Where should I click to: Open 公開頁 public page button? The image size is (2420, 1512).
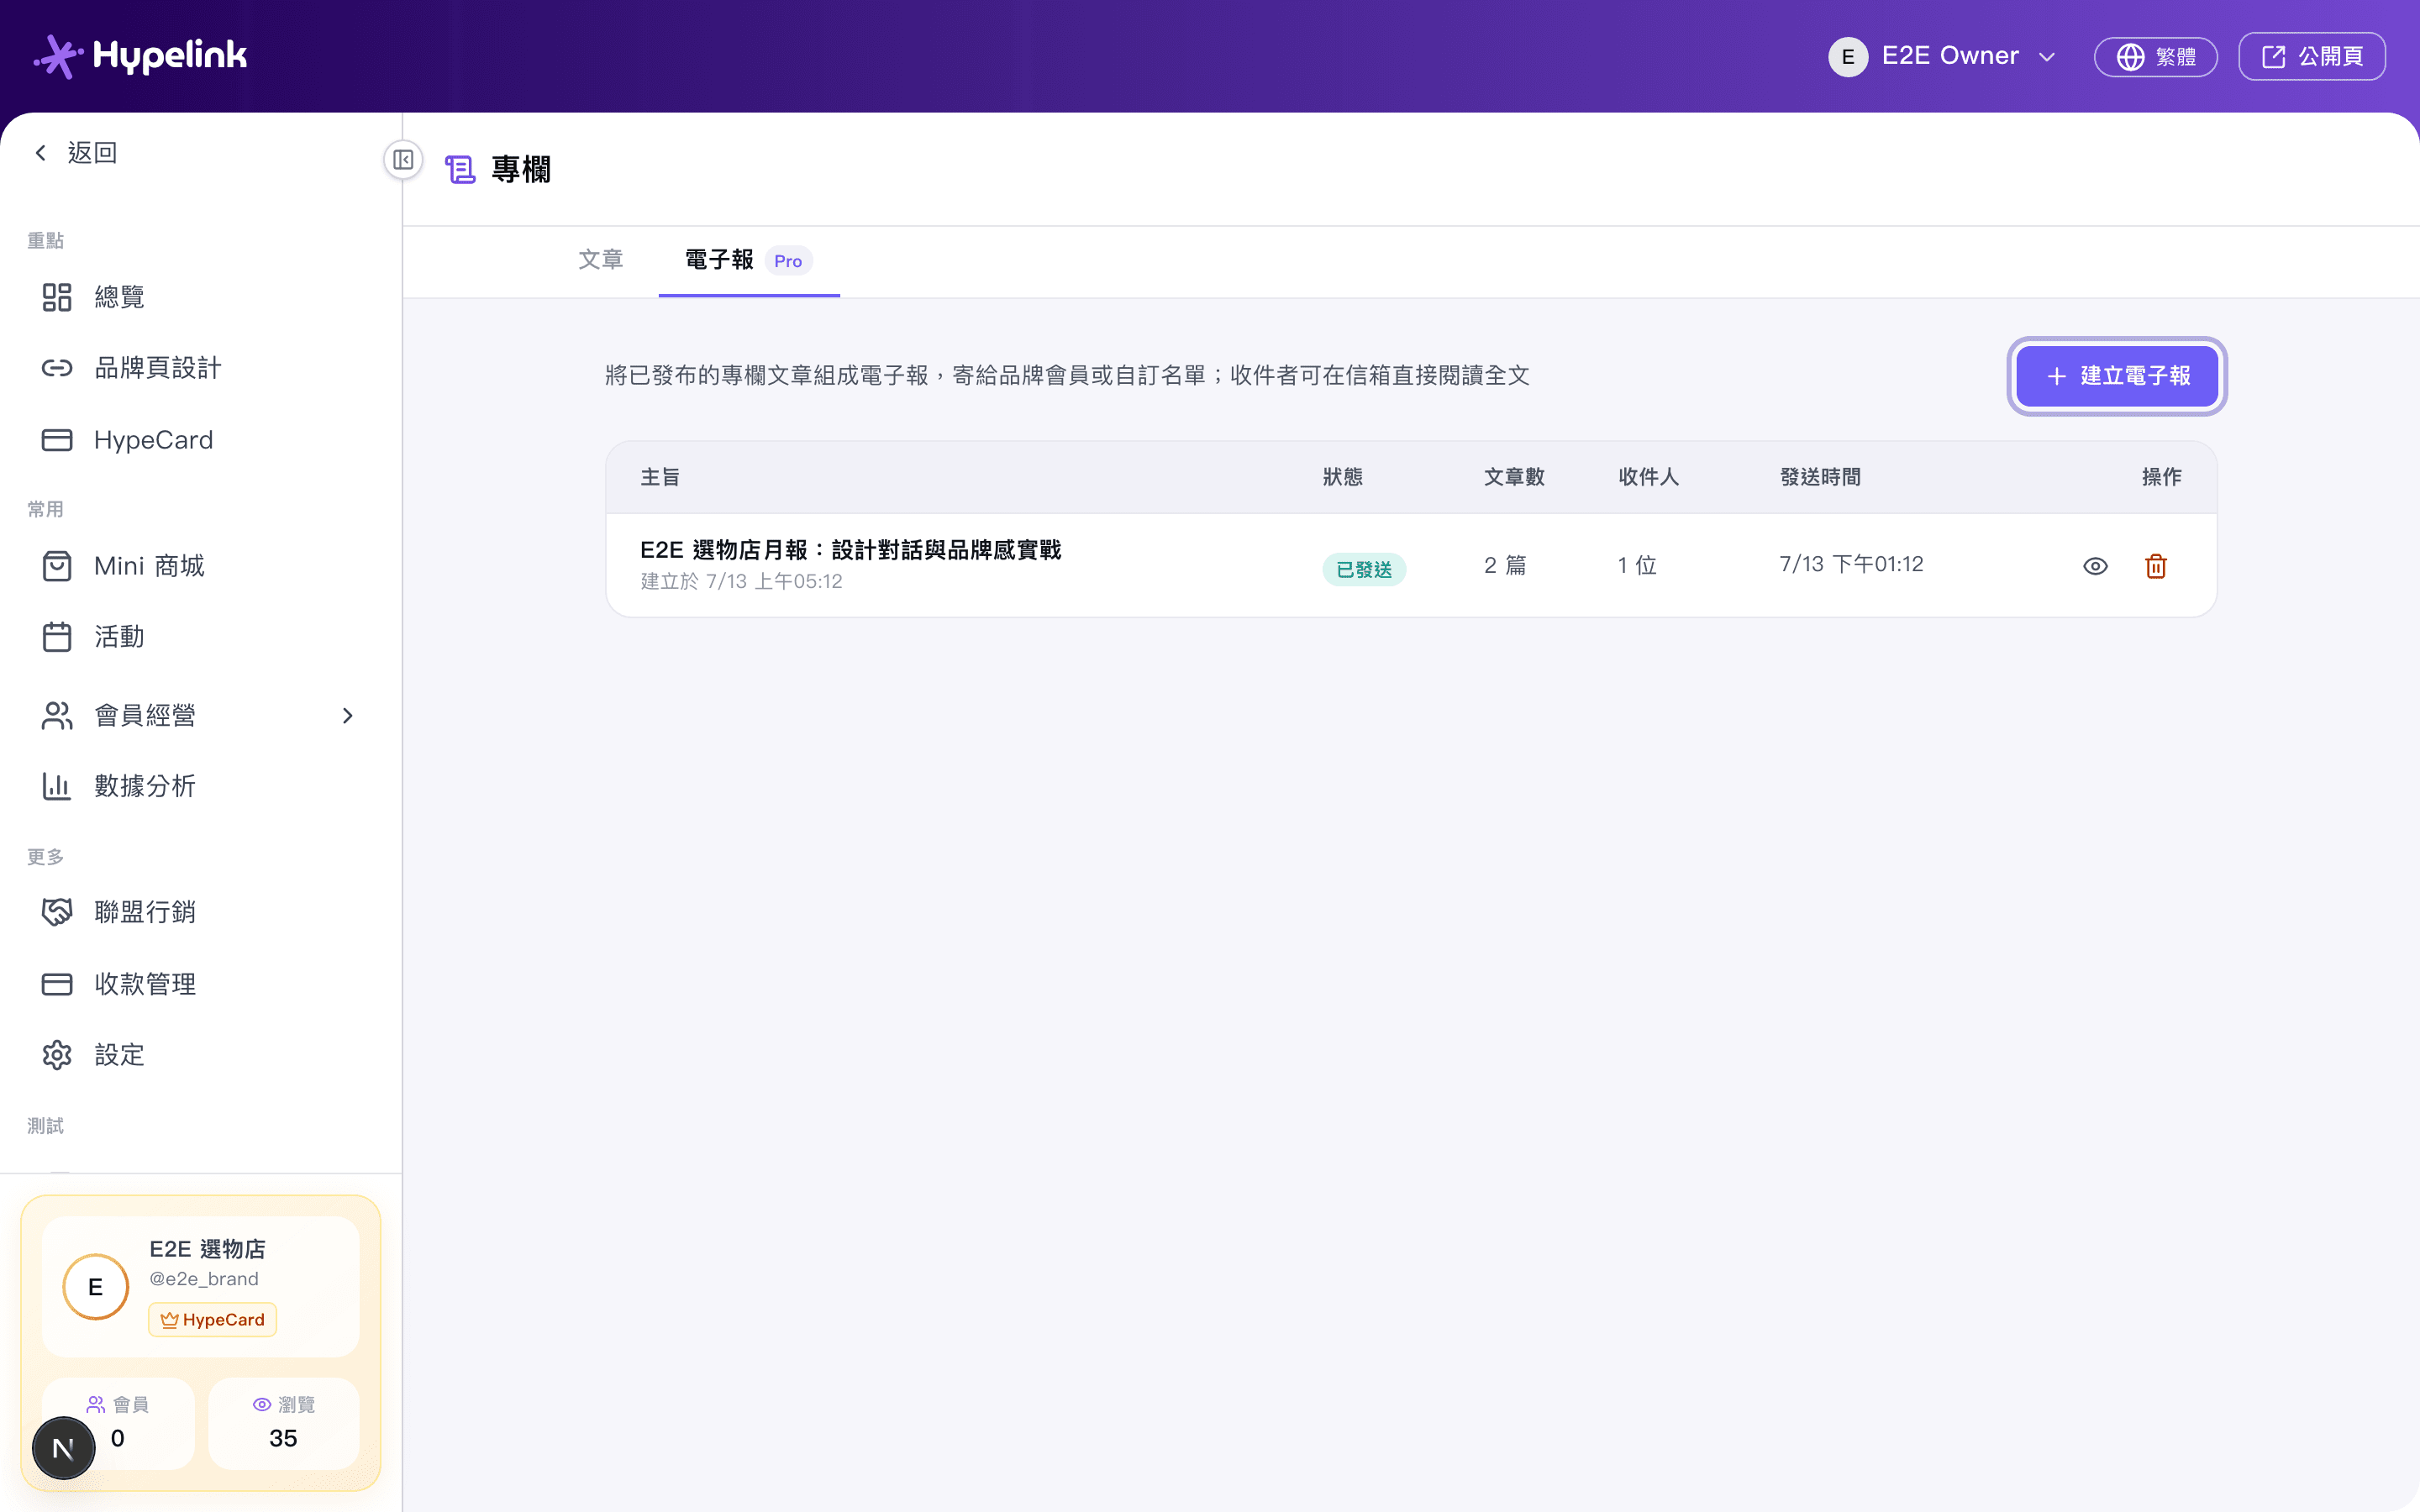pos(2311,56)
